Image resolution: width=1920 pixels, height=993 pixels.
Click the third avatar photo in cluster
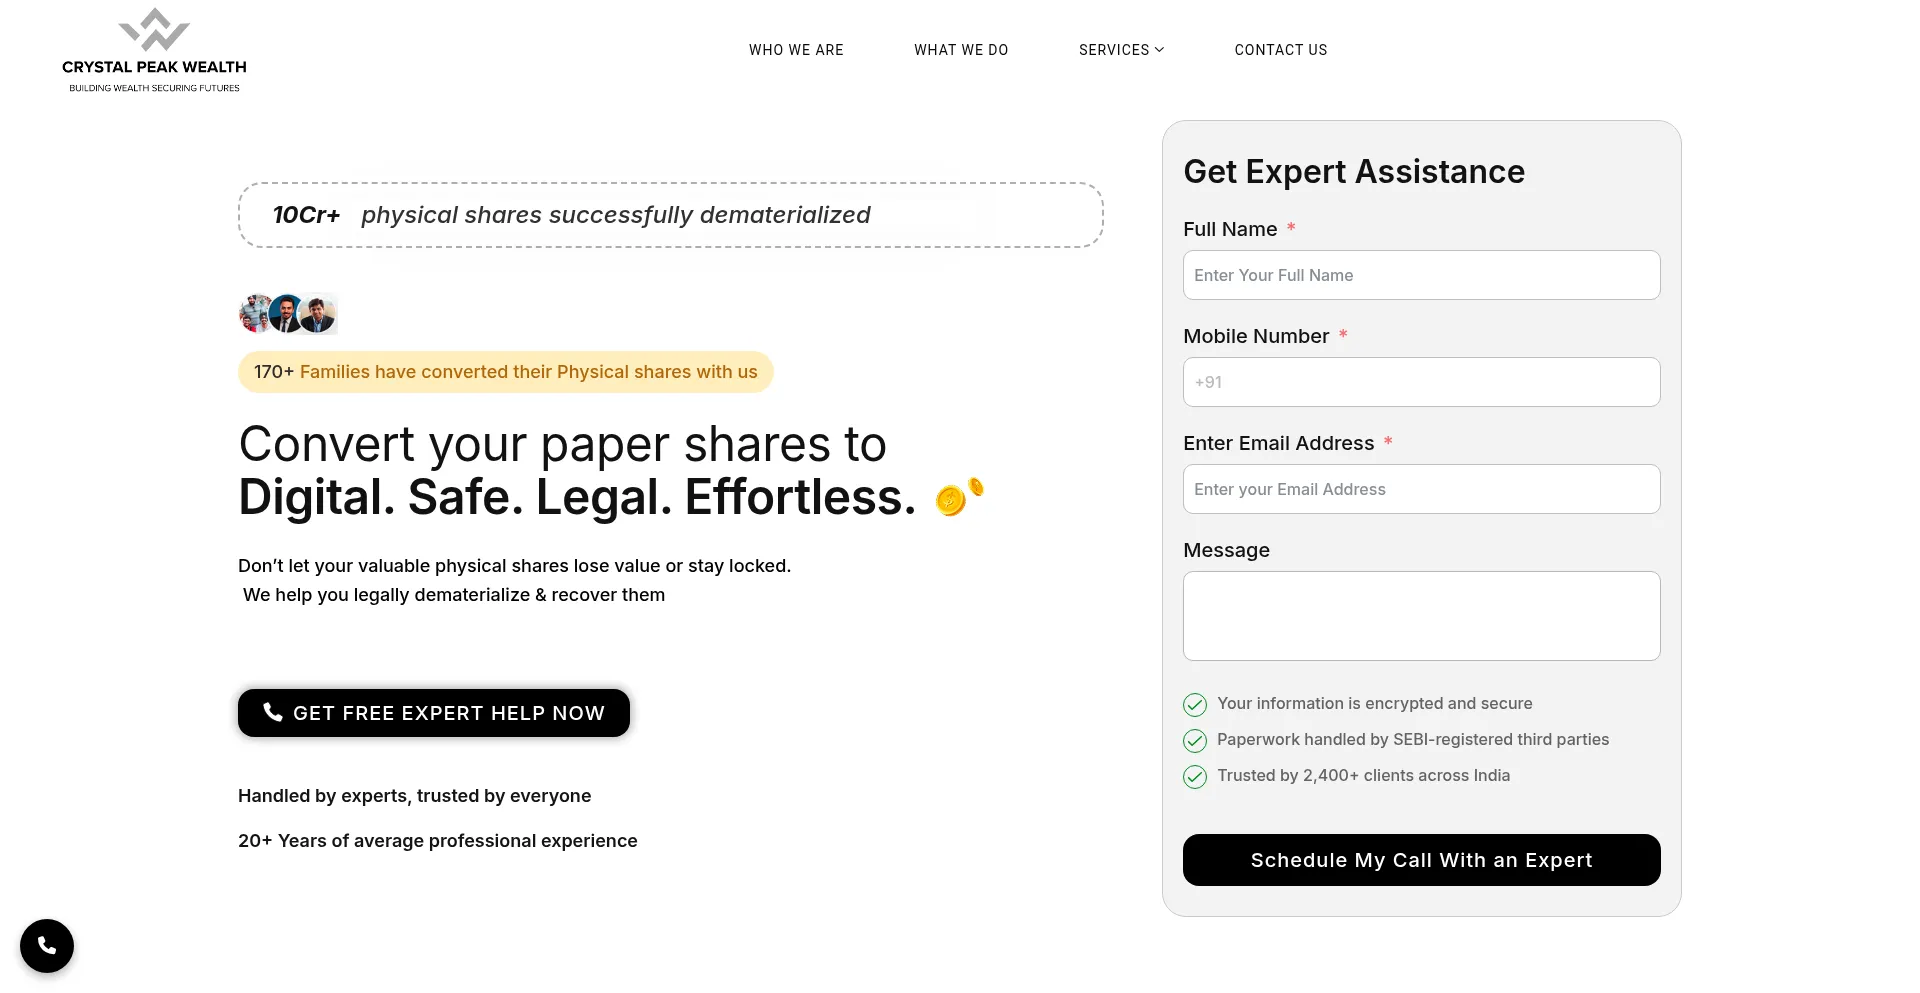click(x=320, y=314)
